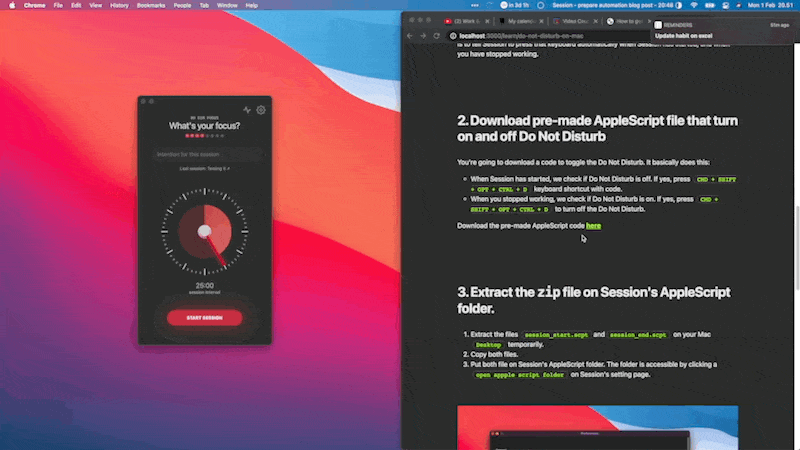Screen dimensions: 800x450
Task: Click the site info icon in address bar
Action: 453,36
